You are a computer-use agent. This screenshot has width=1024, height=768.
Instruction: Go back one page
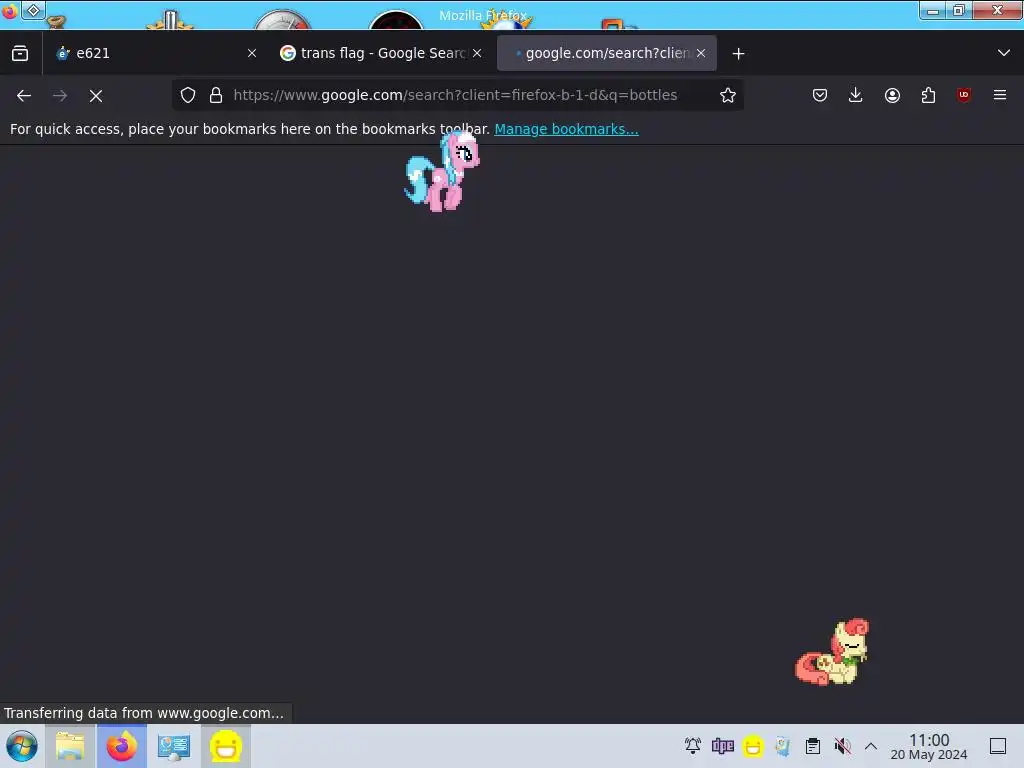(24, 96)
